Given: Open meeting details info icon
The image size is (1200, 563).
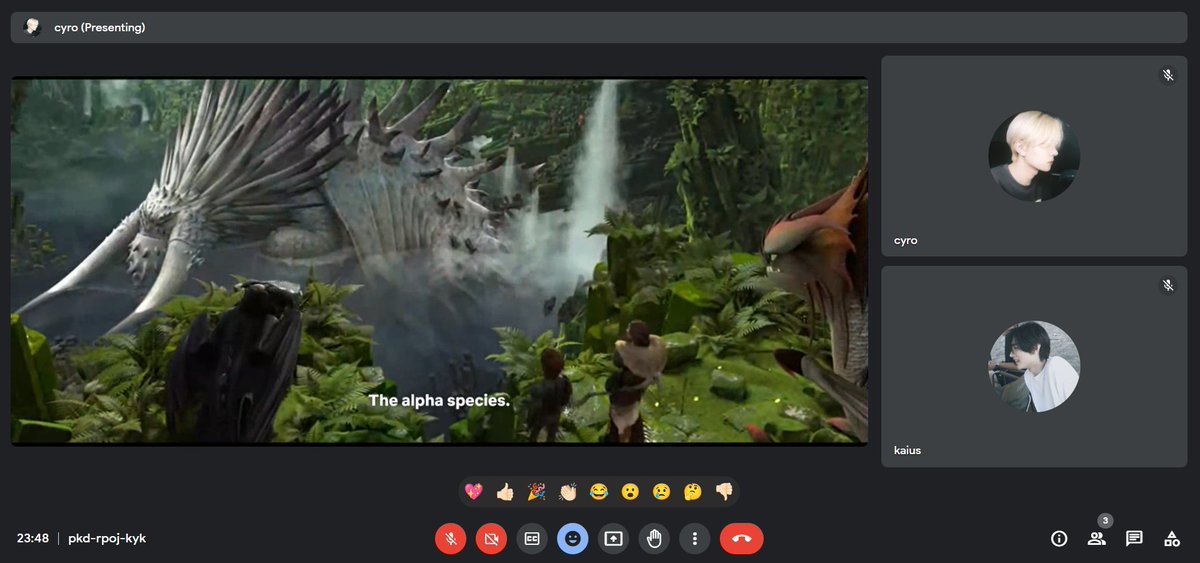Looking at the screenshot, I should (1059, 538).
